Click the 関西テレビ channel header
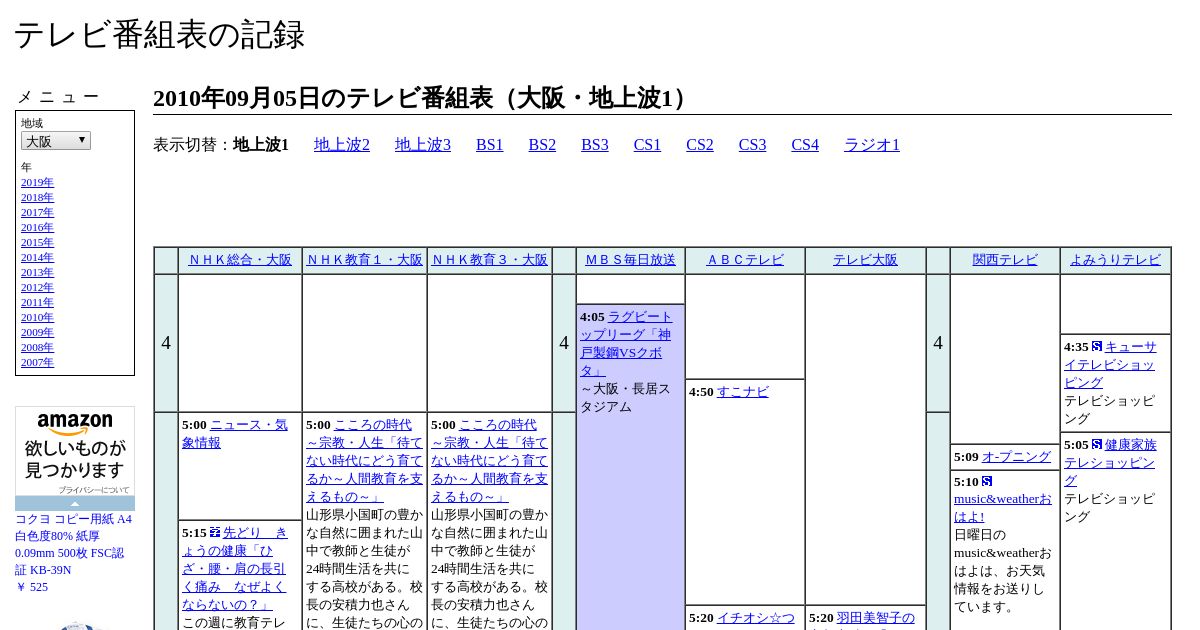Screen dimensions: 1200x630 (x=1005, y=260)
